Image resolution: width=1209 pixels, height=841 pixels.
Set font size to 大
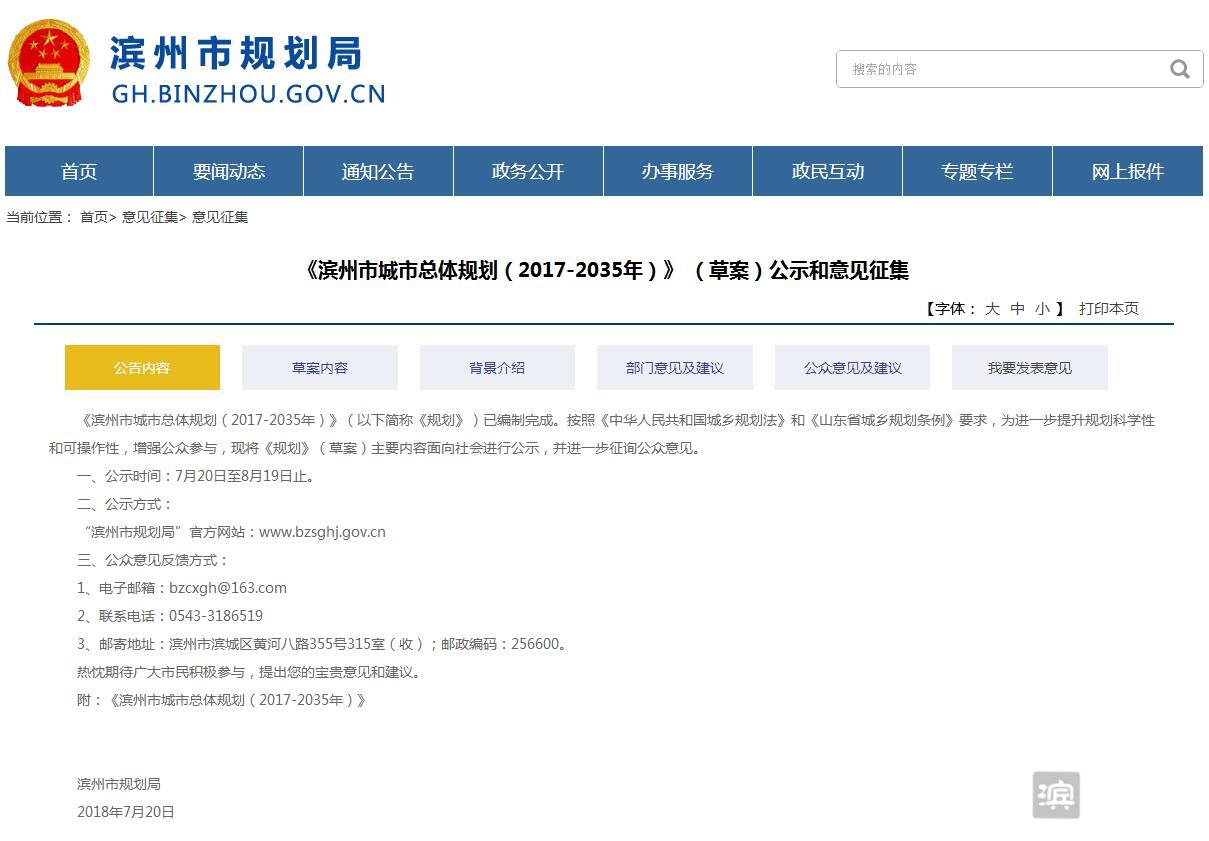(x=992, y=308)
